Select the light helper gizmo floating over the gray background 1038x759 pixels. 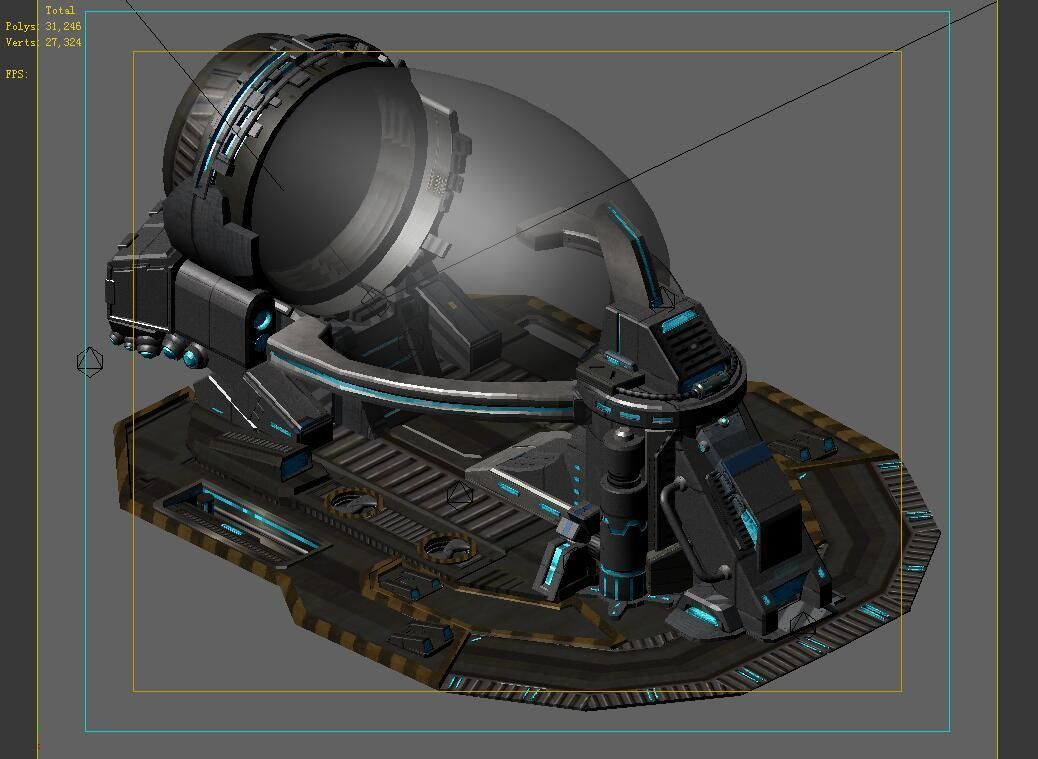tap(90, 362)
